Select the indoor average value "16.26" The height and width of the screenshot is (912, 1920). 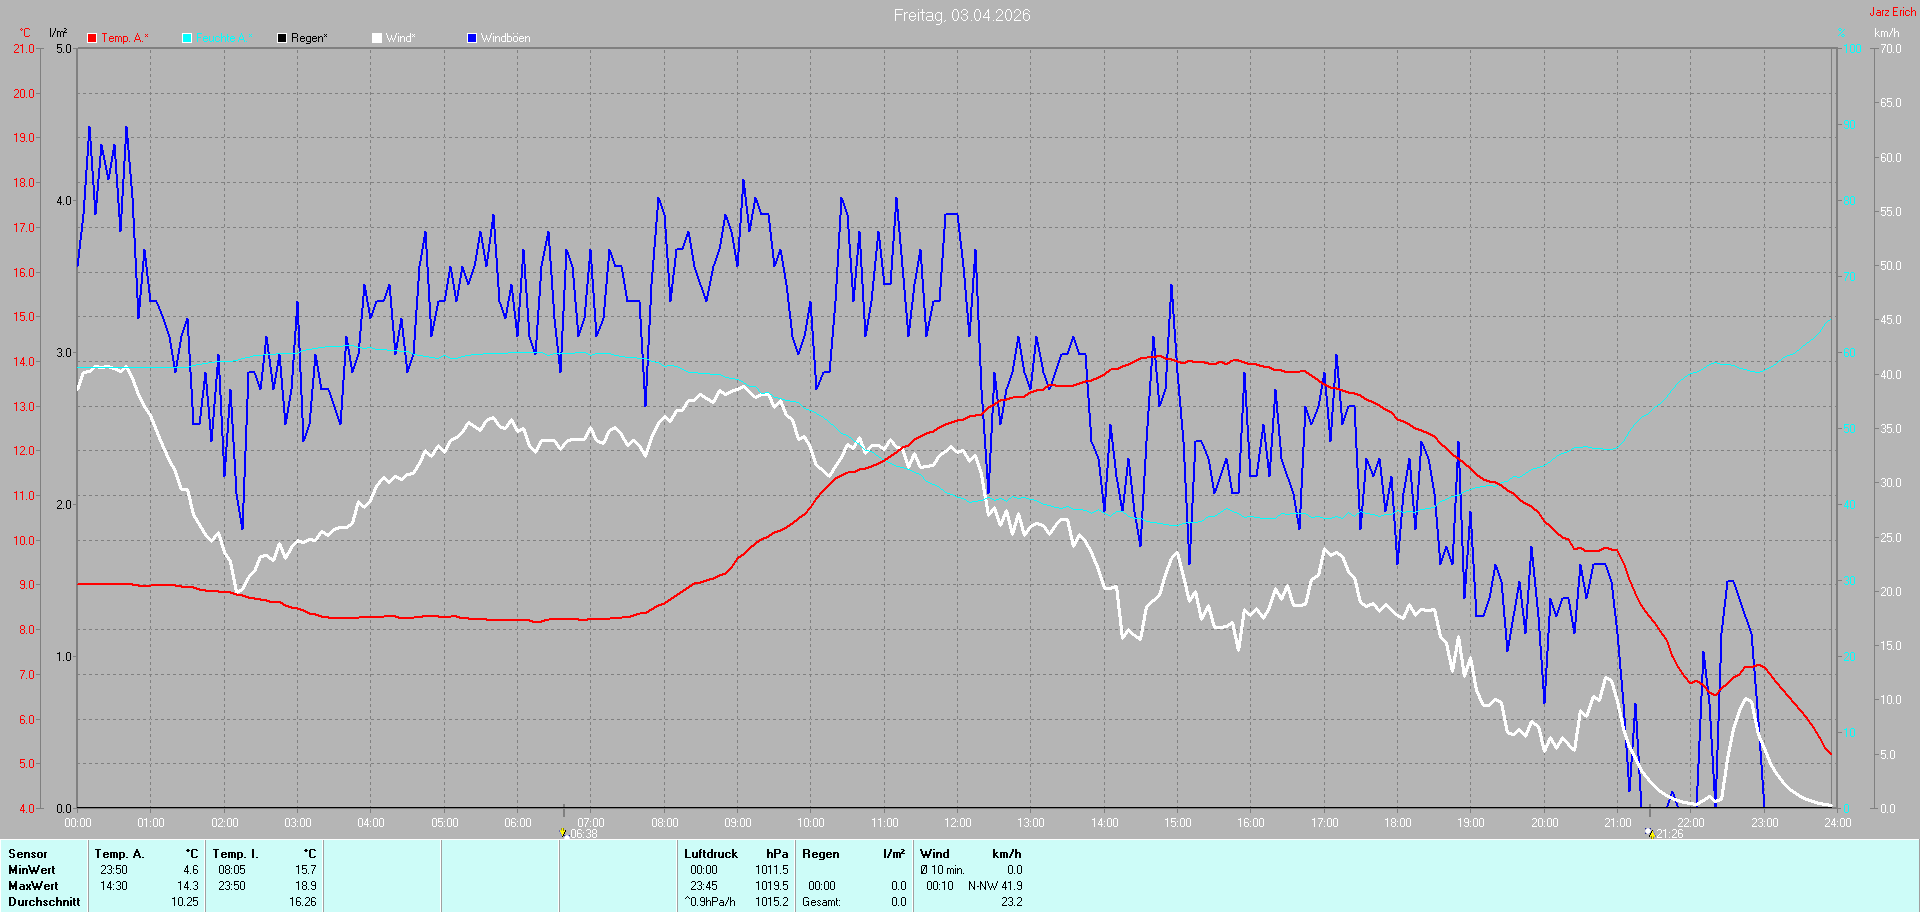point(303,902)
